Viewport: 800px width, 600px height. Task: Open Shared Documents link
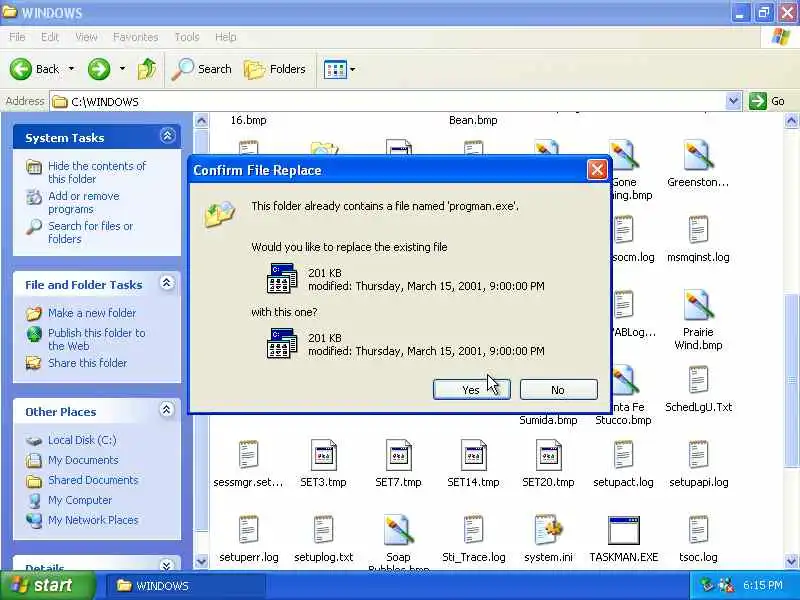pyautogui.click(x=93, y=480)
